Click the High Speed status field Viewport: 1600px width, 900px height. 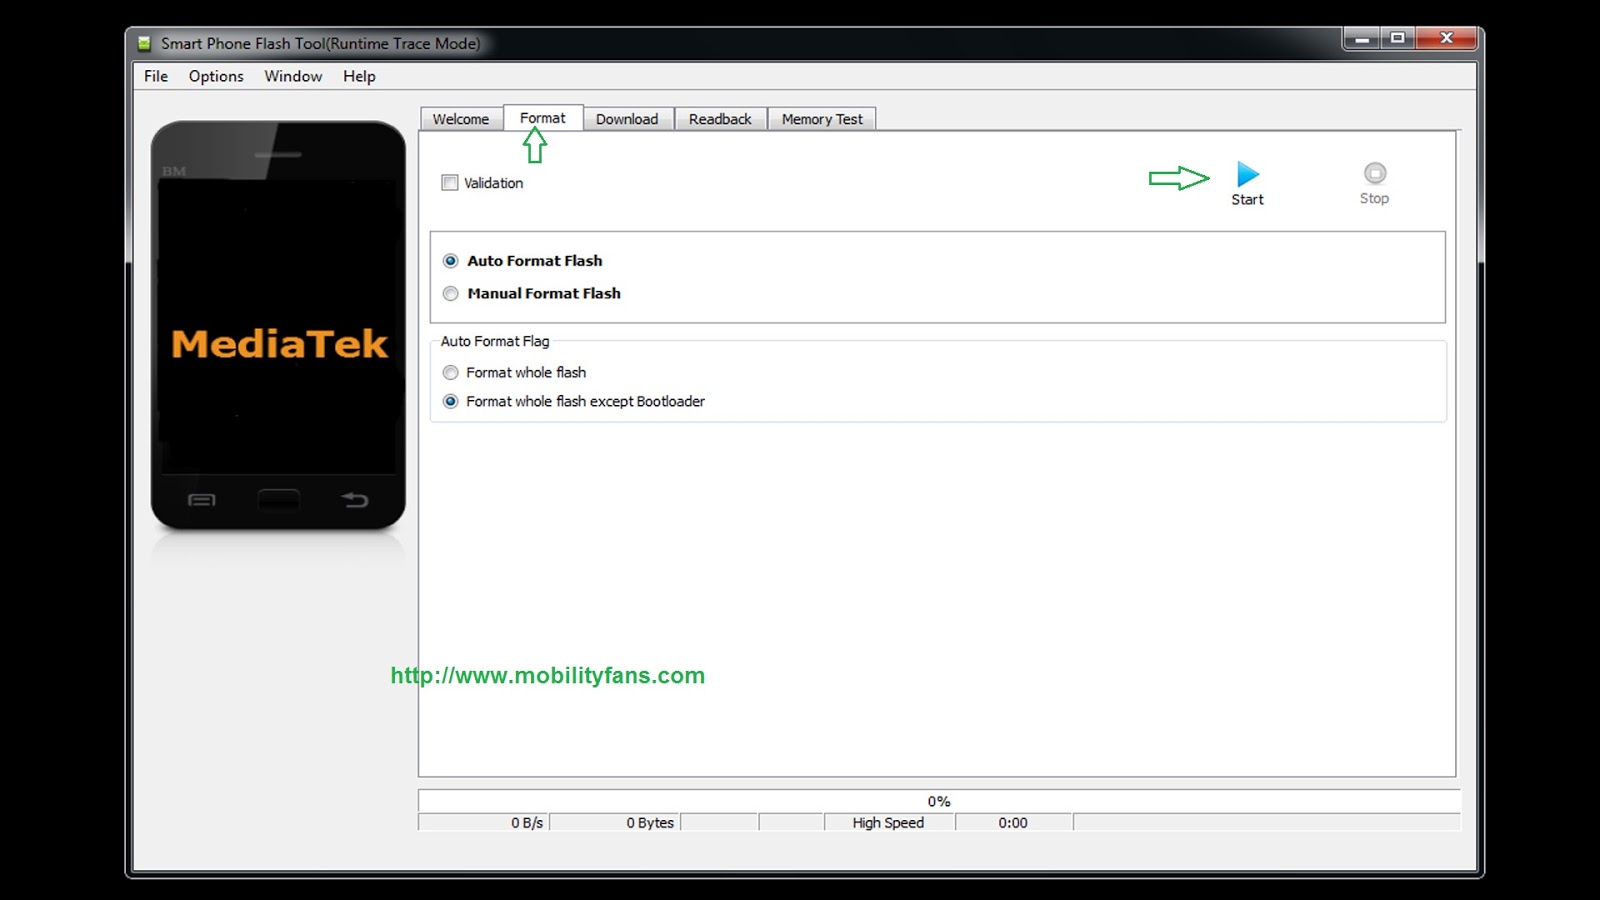tap(889, 822)
